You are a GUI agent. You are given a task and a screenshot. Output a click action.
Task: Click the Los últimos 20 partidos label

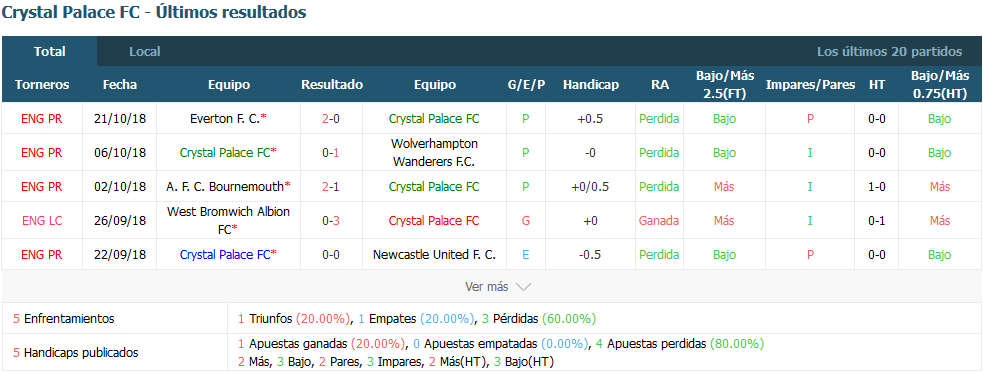pyautogui.click(x=889, y=51)
